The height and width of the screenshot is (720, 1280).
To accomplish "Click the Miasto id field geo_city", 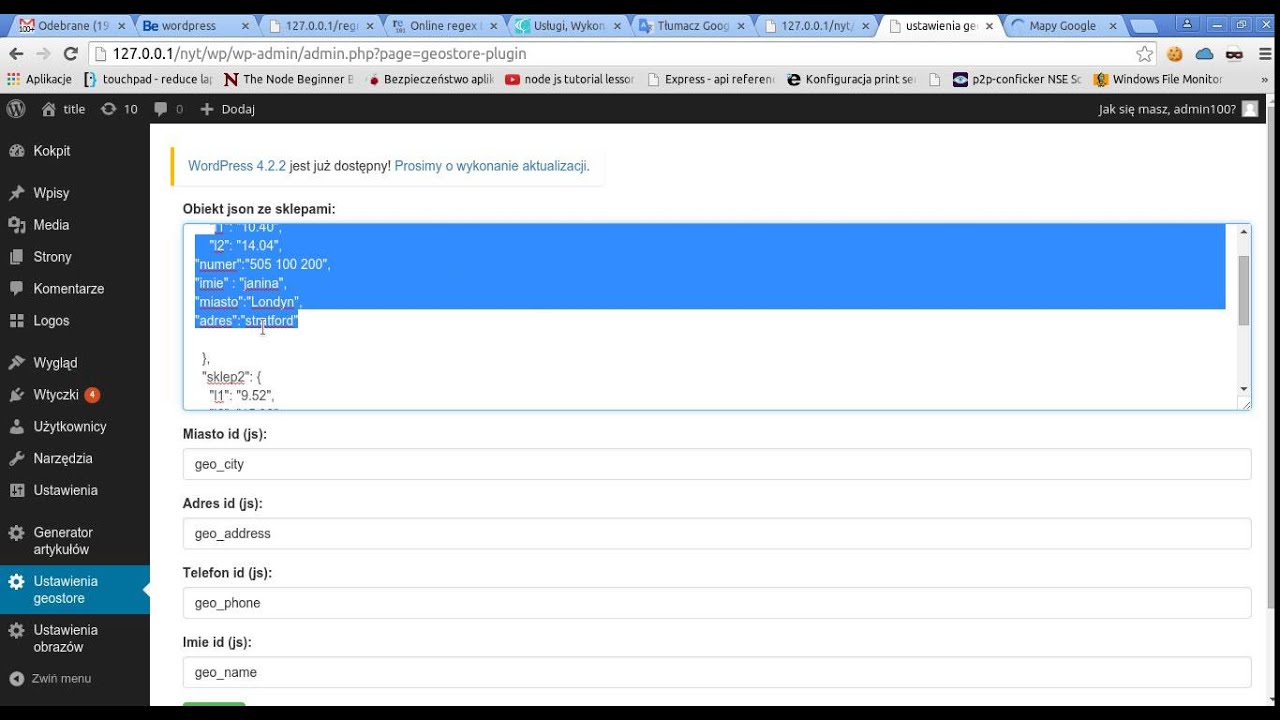I will click(x=717, y=464).
